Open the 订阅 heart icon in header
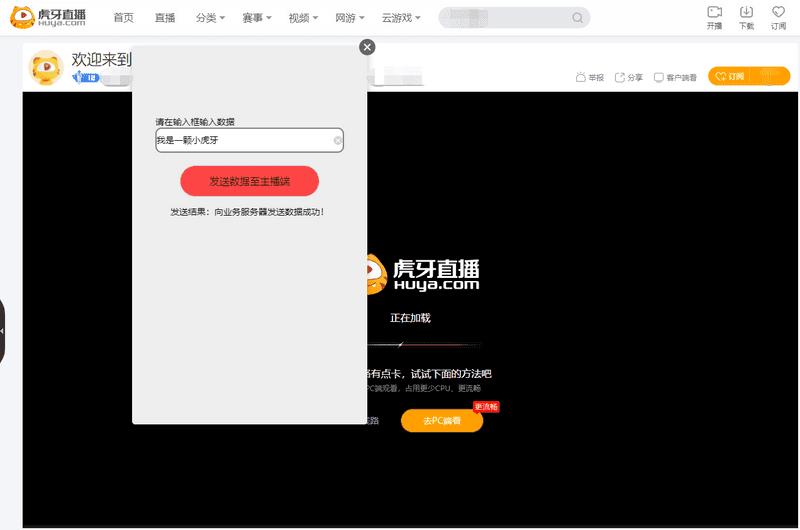This screenshot has height=530, width=800. click(778, 12)
